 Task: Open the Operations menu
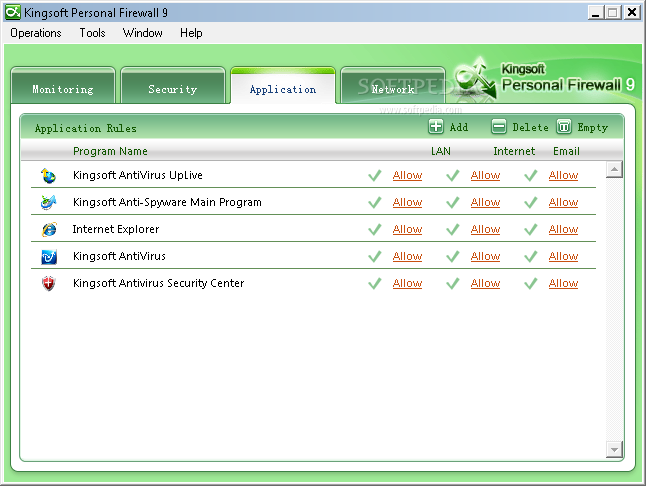(36, 33)
